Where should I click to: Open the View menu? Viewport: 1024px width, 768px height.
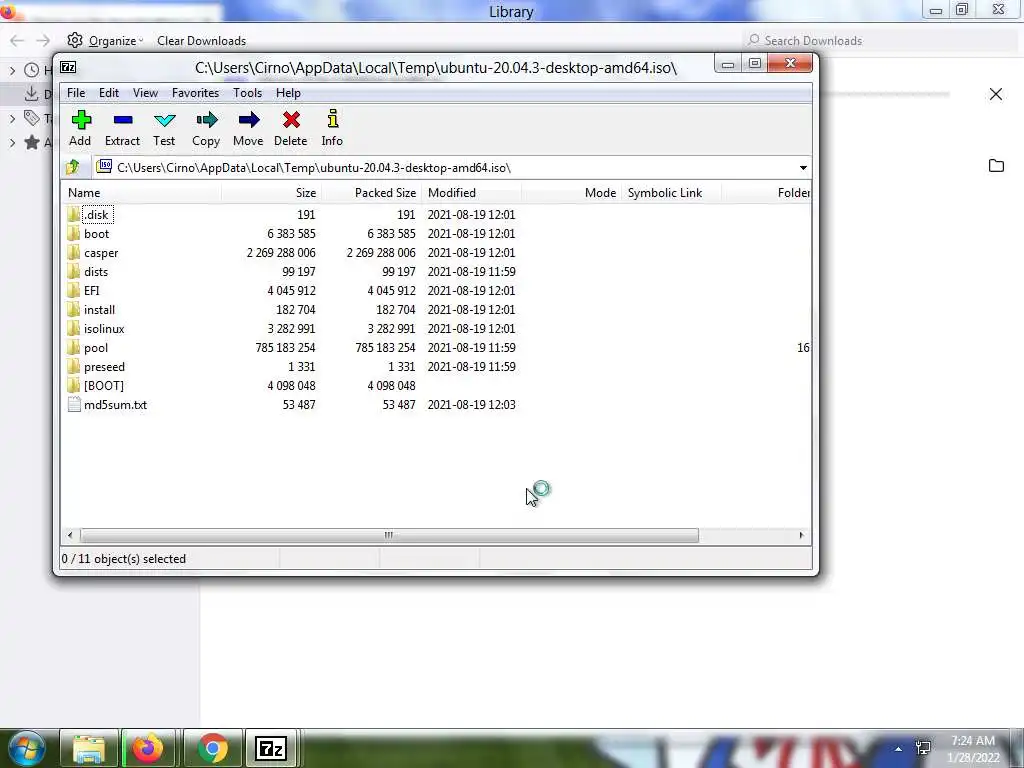click(x=145, y=93)
